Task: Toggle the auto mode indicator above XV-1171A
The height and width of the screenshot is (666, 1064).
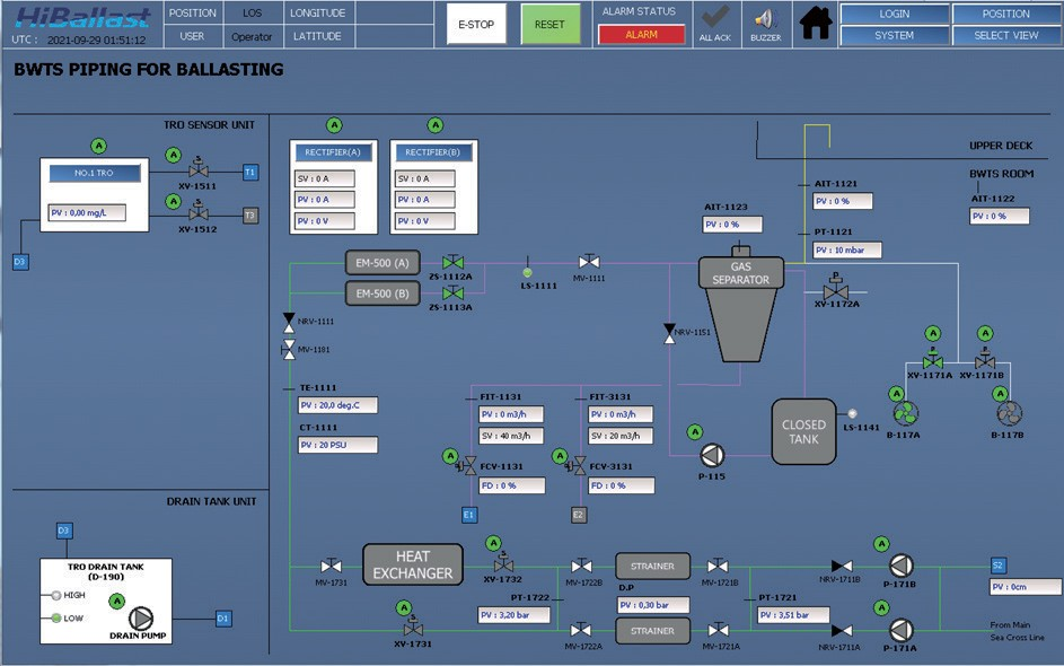Action: (x=933, y=333)
